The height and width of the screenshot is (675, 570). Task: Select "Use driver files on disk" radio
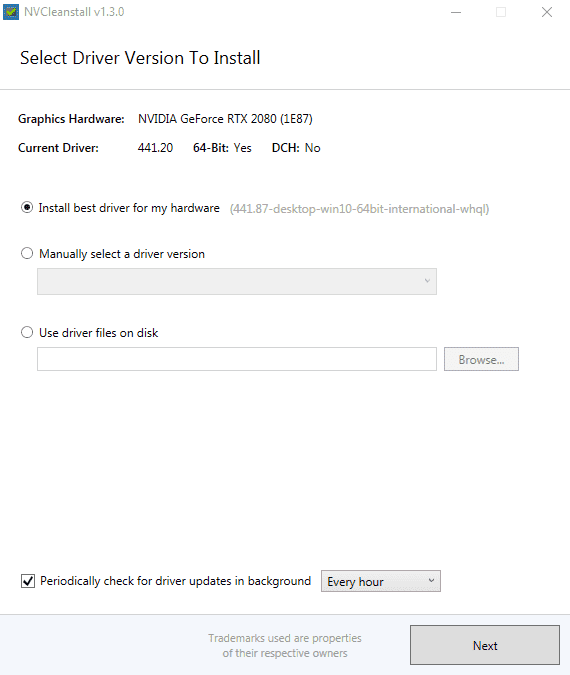(27, 332)
